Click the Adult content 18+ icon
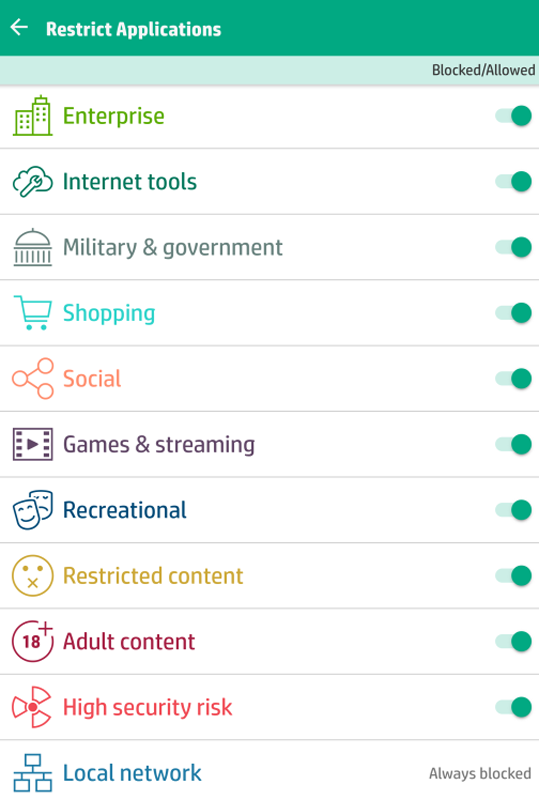 click(33, 641)
